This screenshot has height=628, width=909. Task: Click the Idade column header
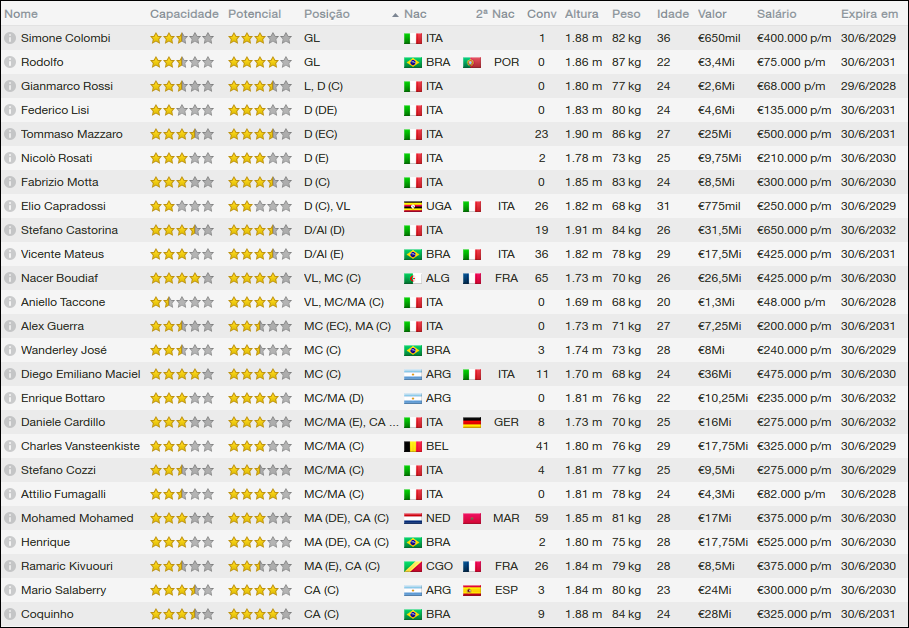click(x=672, y=14)
